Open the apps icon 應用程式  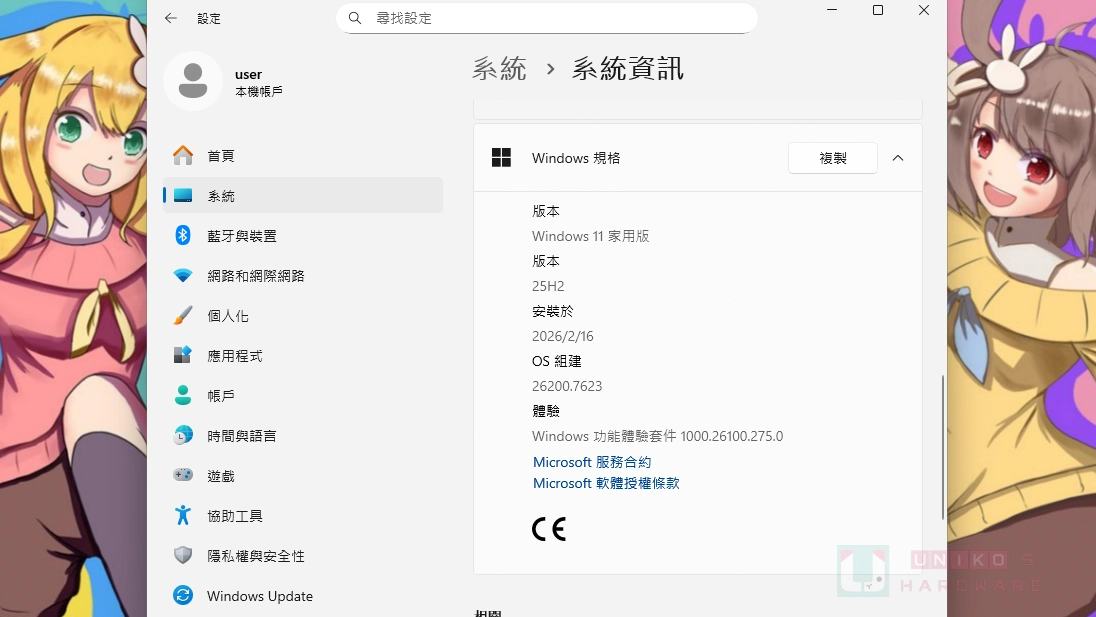(x=183, y=355)
